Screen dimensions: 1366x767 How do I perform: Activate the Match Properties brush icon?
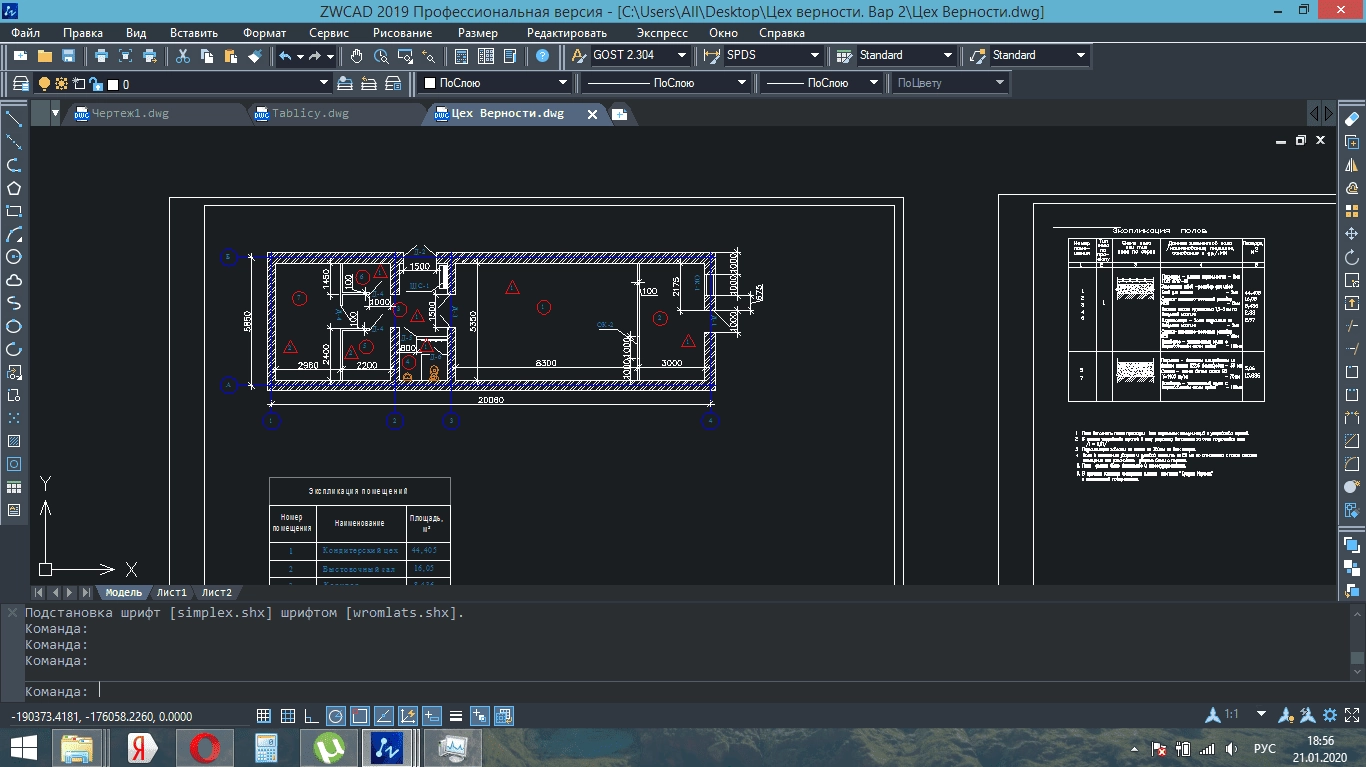coord(255,56)
